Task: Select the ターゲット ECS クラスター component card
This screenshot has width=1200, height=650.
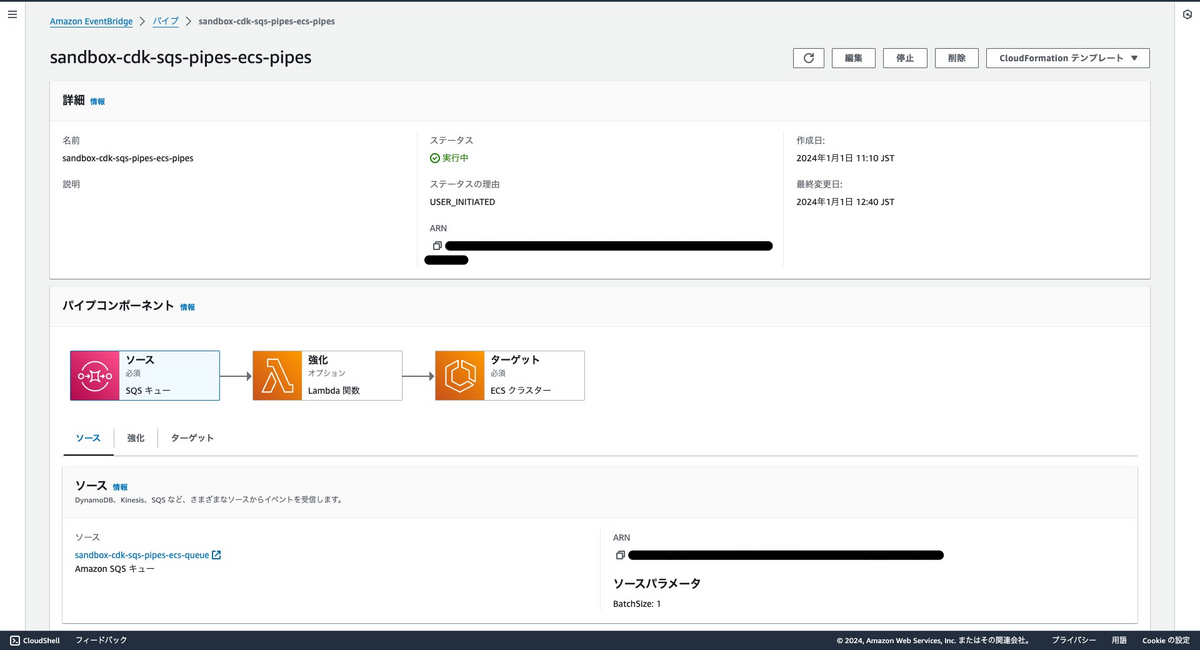Action: coord(510,375)
